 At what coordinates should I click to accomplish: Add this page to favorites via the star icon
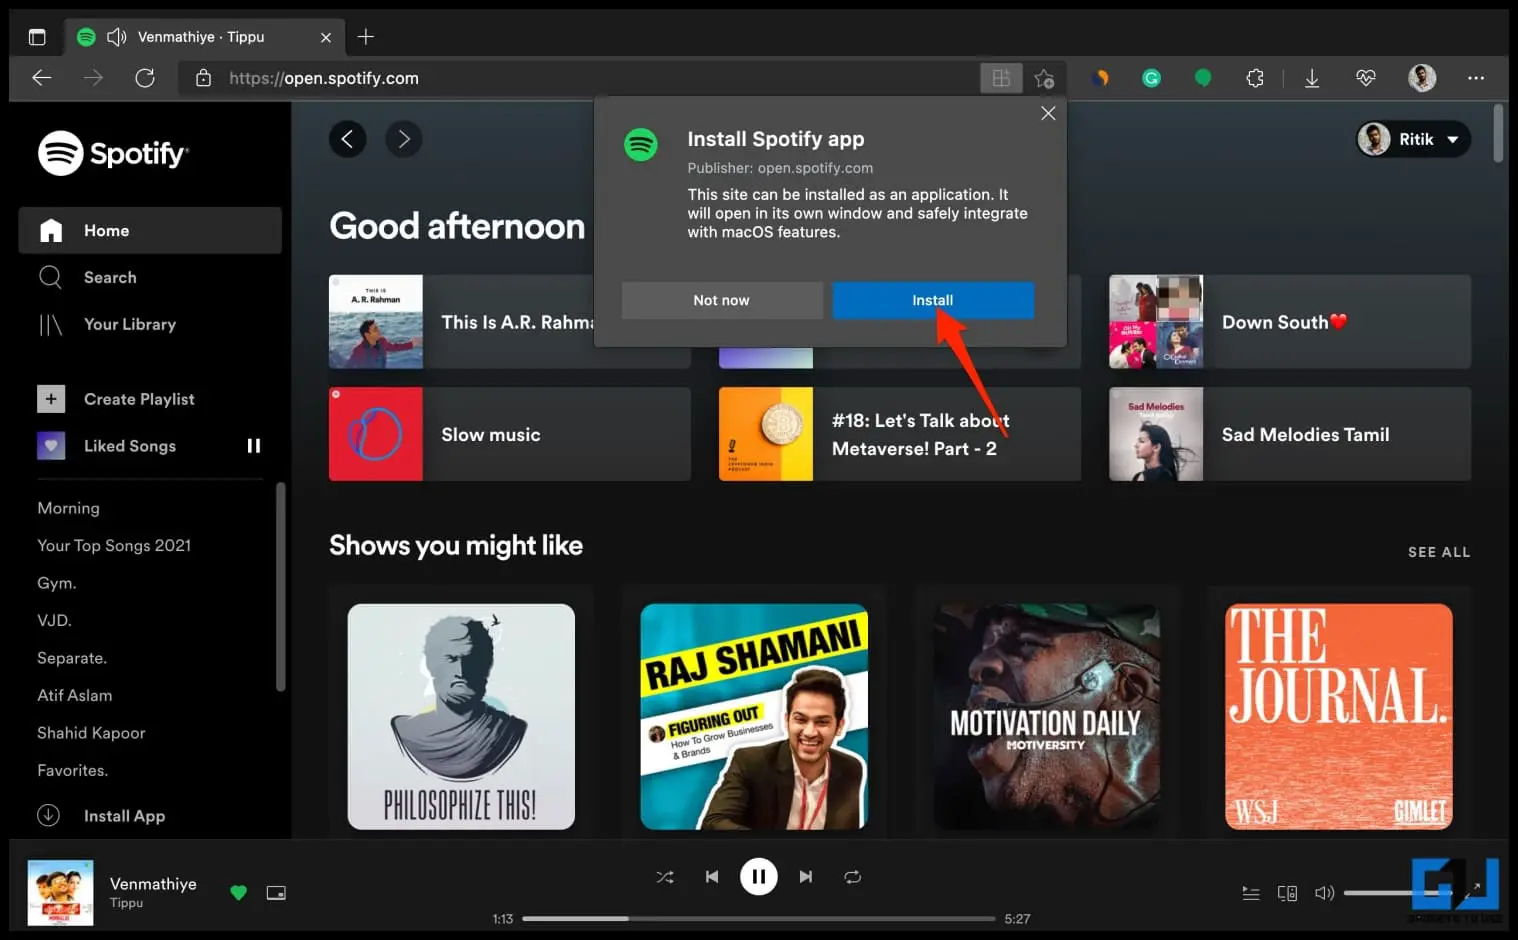(1045, 78)
